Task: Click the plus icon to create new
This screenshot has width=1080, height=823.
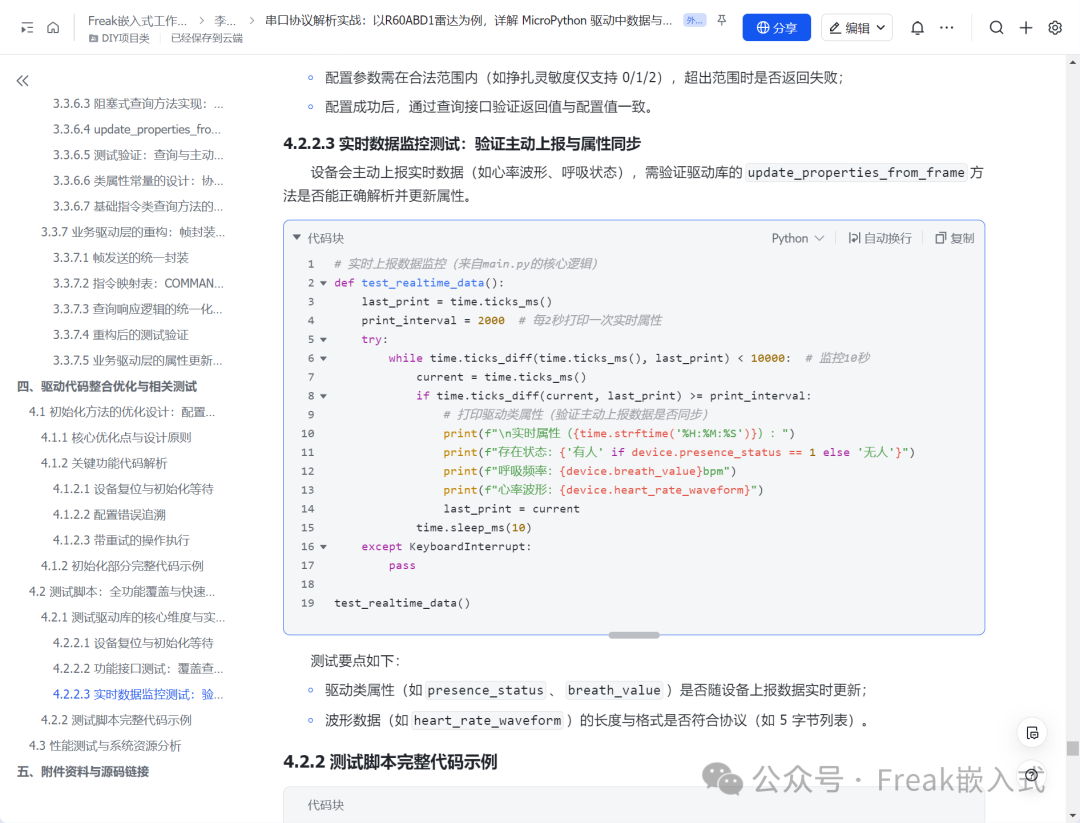Action: 1026,28
